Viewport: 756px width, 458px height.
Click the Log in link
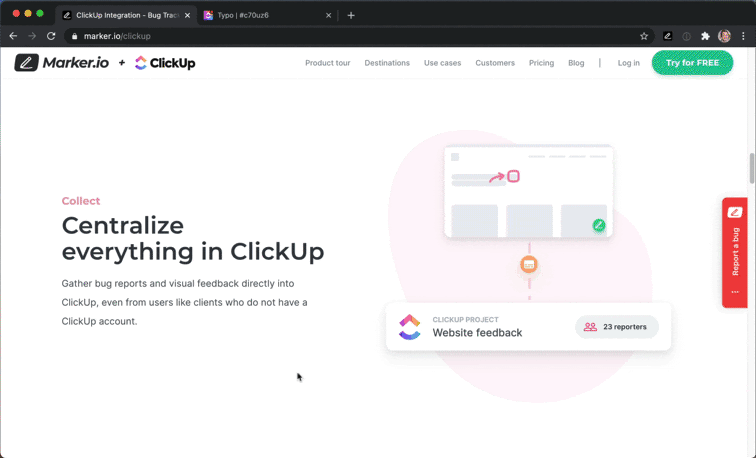(x=628, y=63)
